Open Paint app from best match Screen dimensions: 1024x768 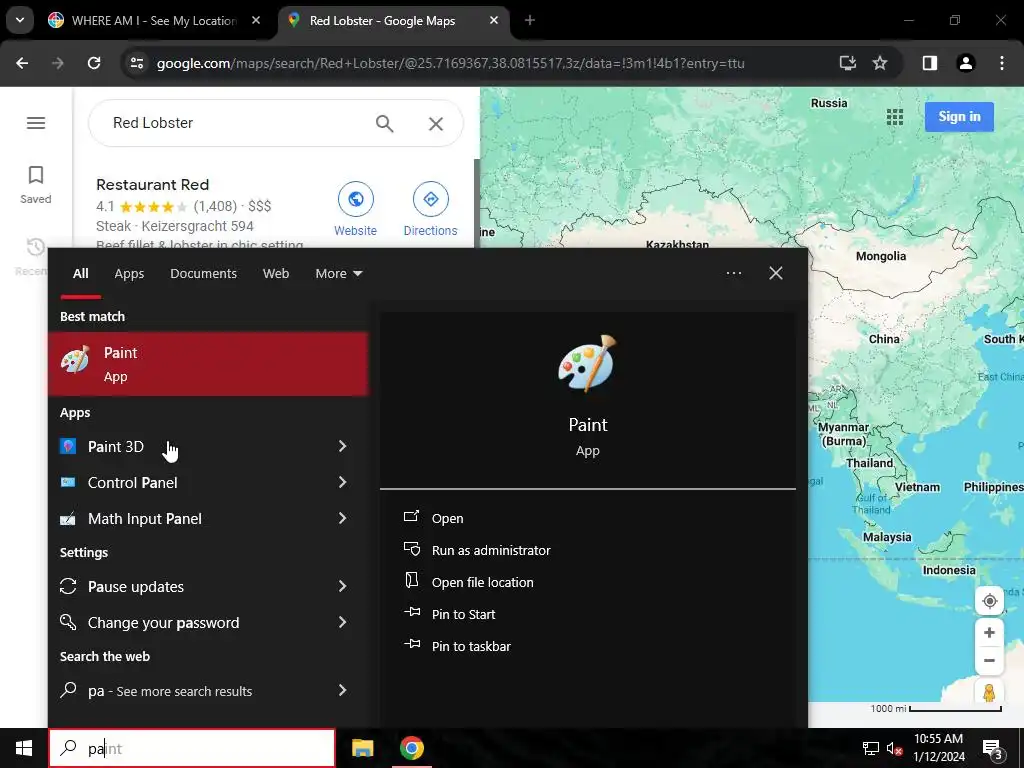(208, 364)
